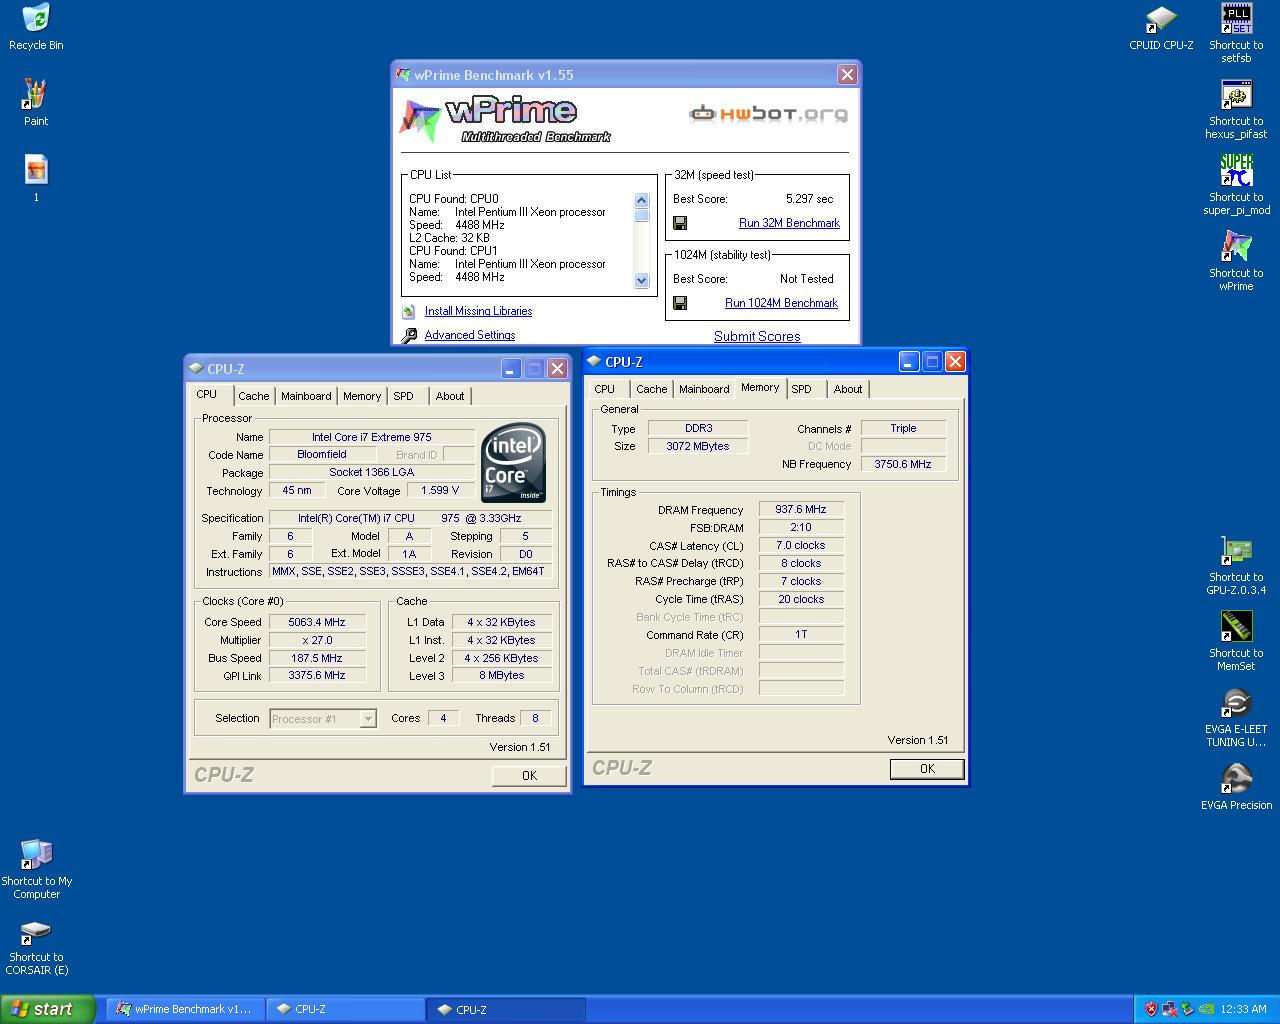Click the DRAM Frequency value 937.6 MHz
The image size is (1280, 1024).
pos(801,509)
